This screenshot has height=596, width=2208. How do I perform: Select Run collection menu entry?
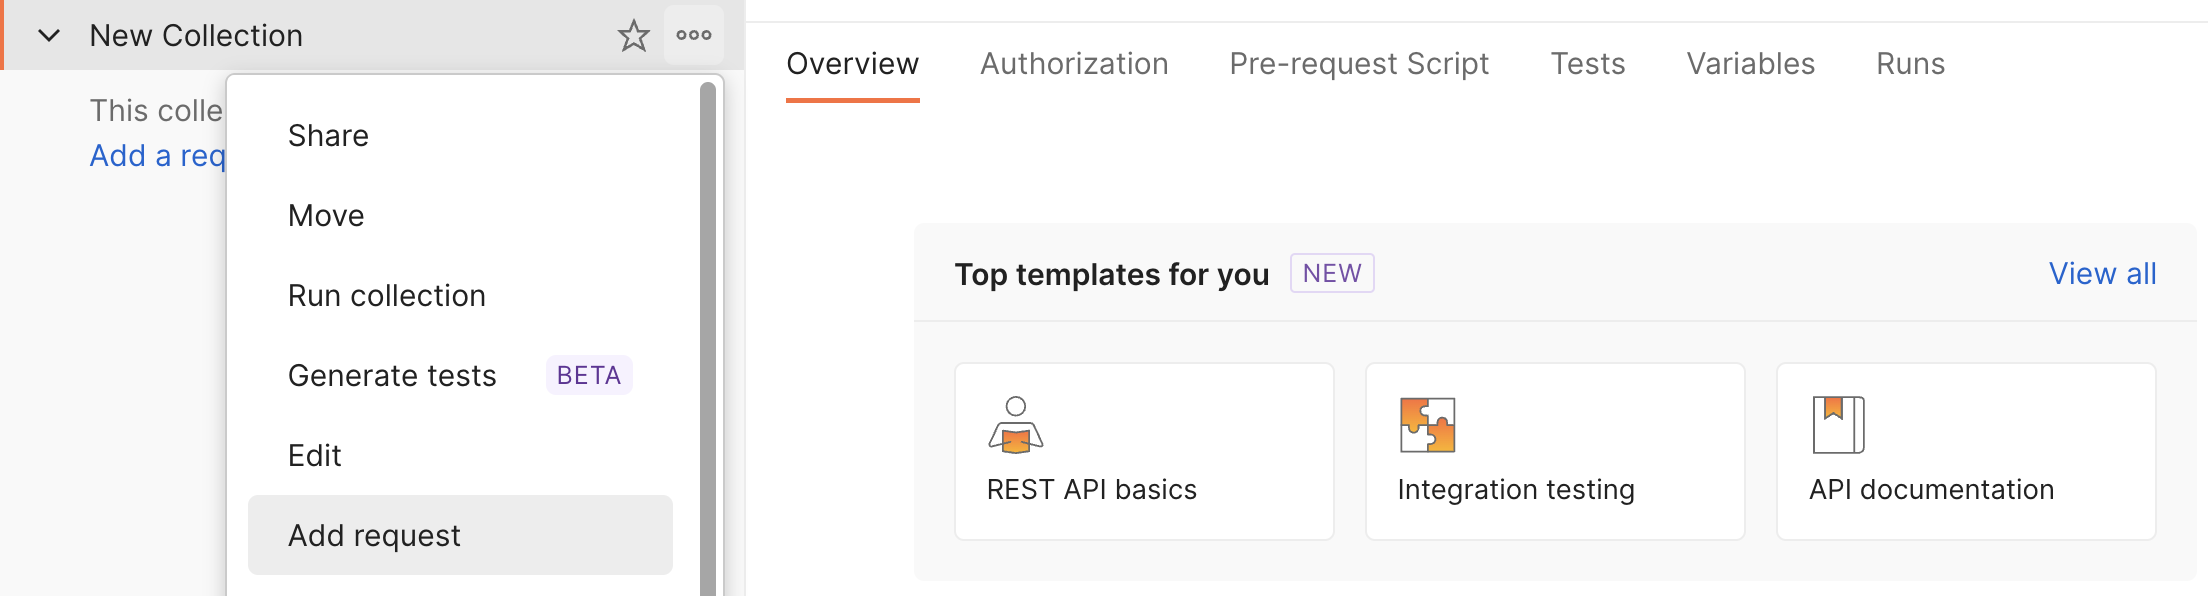pyautogui.click(x=460, y=295)
